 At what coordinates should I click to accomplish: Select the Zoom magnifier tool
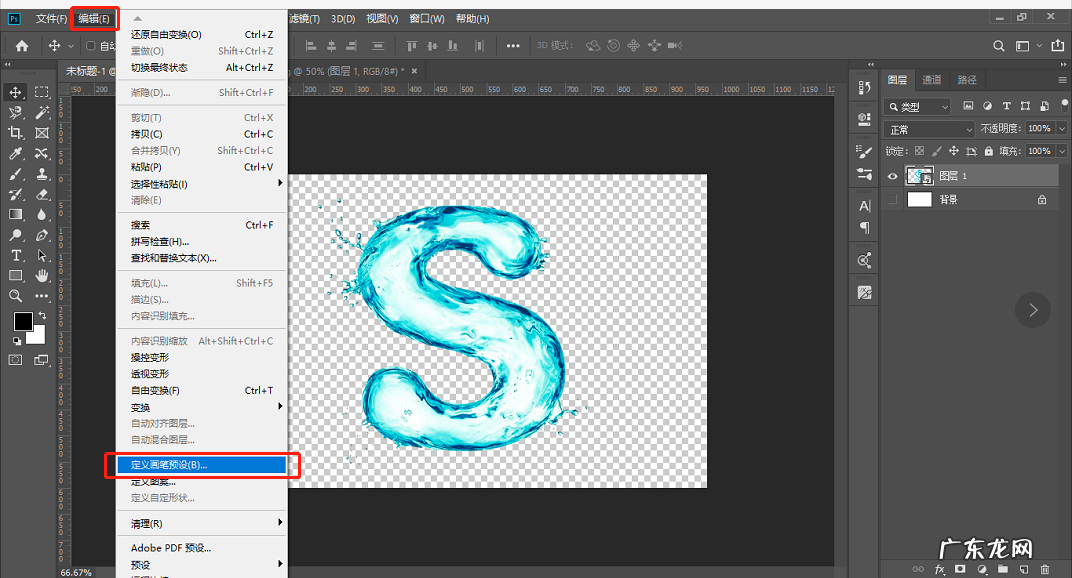(x=16, y=296)
